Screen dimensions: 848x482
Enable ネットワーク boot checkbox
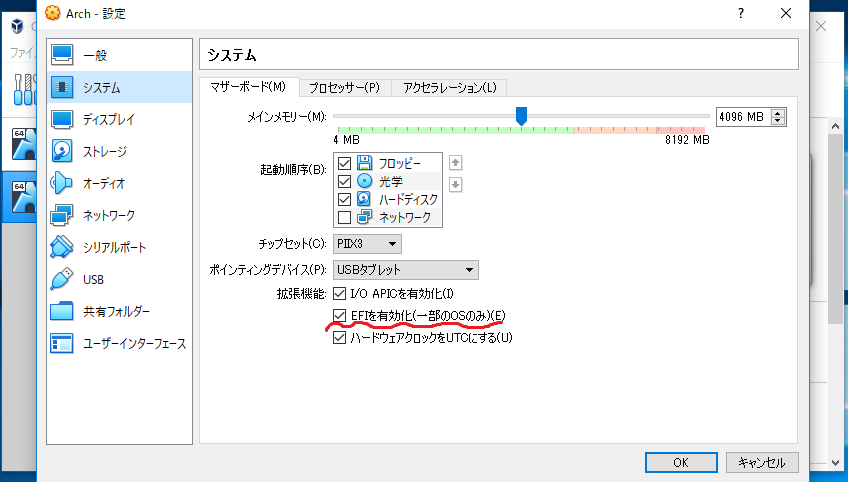point(344,217)
